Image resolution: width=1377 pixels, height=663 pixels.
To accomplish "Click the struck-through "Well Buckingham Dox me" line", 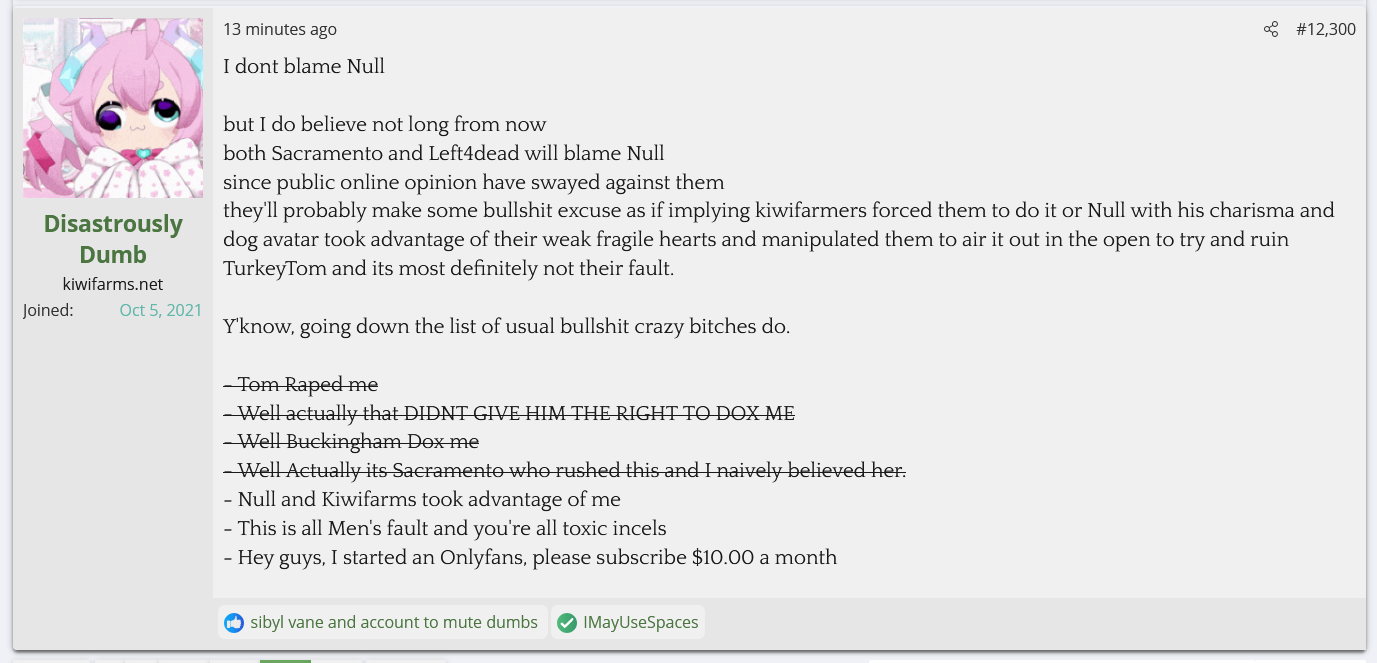I will (351, 442).
